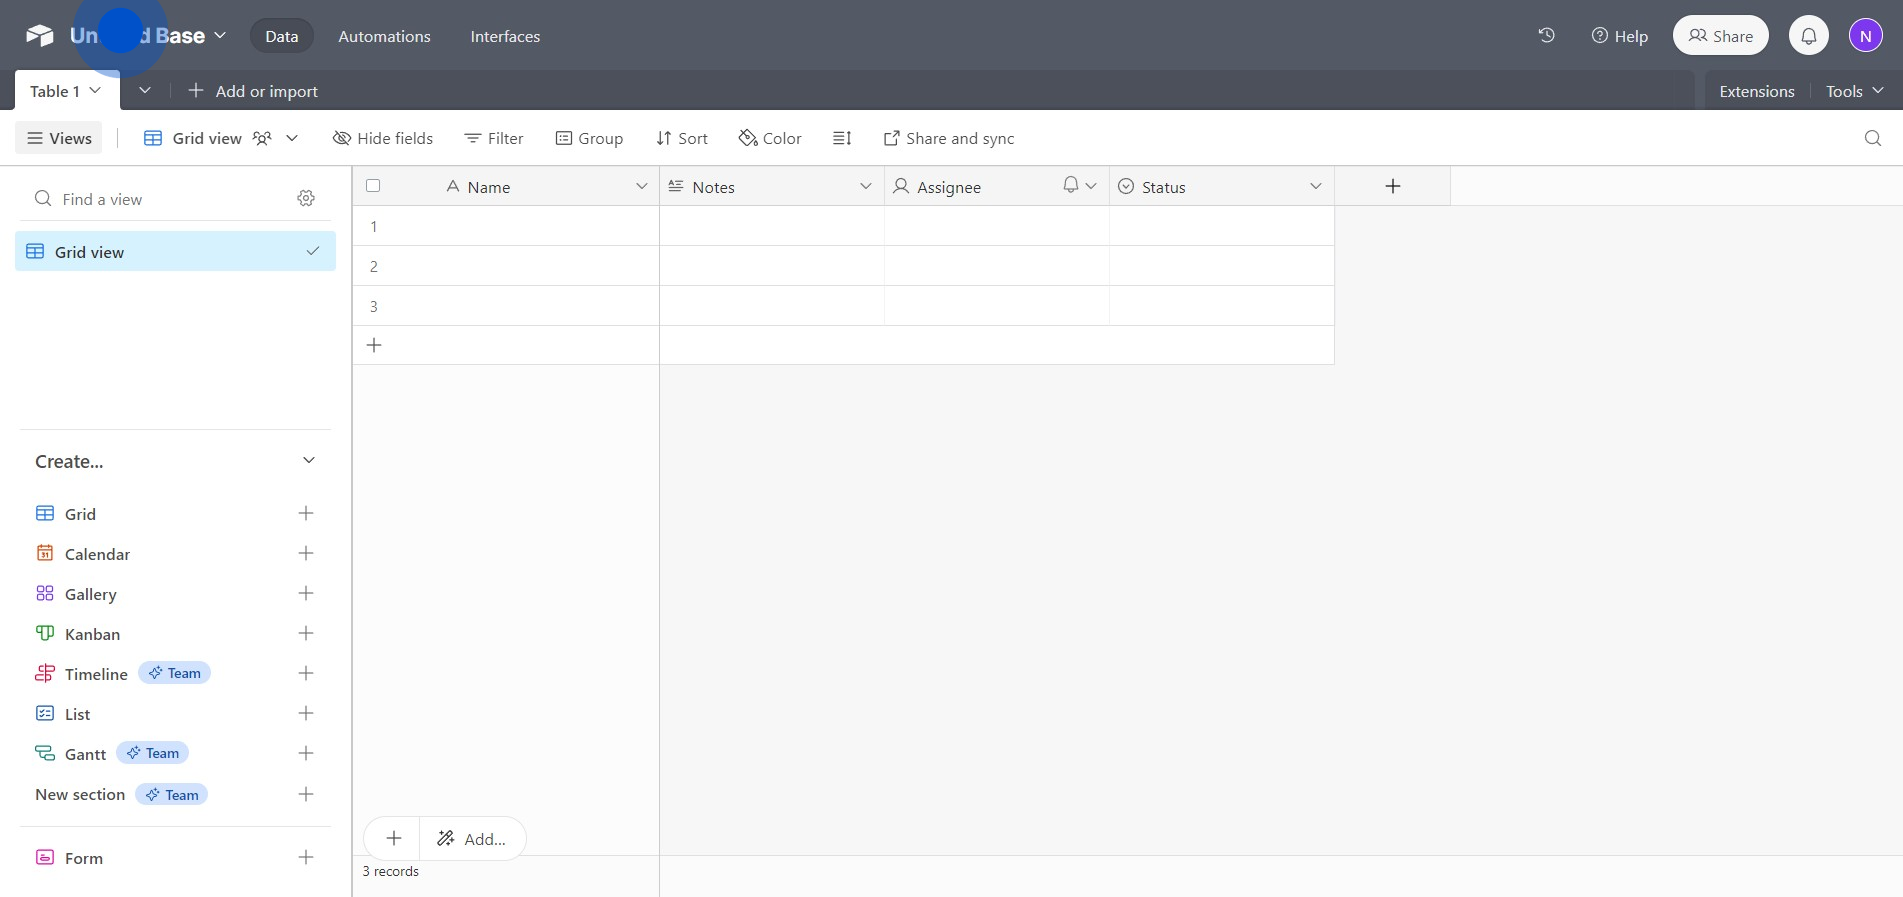Screen dimensions: 1903x897
Task: Click the row height icon
Action: click(x=842, y=138)
